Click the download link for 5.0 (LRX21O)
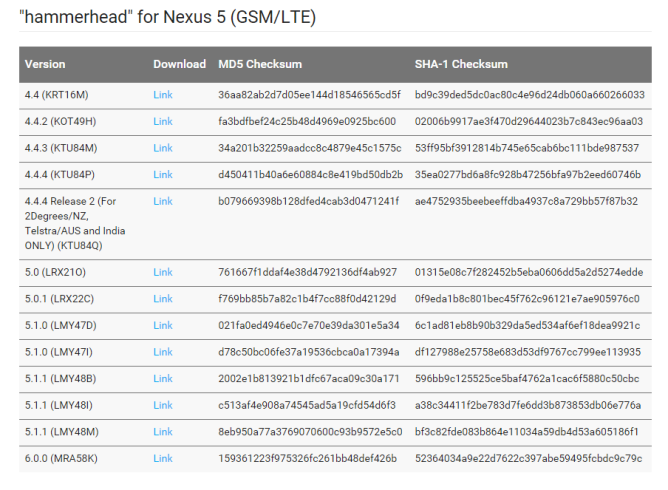Screen dimensions: 668x490 coord(162,272)
